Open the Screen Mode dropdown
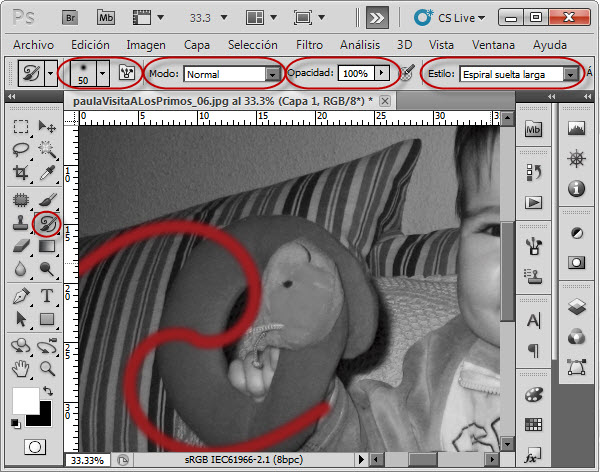 pos(322,18)
